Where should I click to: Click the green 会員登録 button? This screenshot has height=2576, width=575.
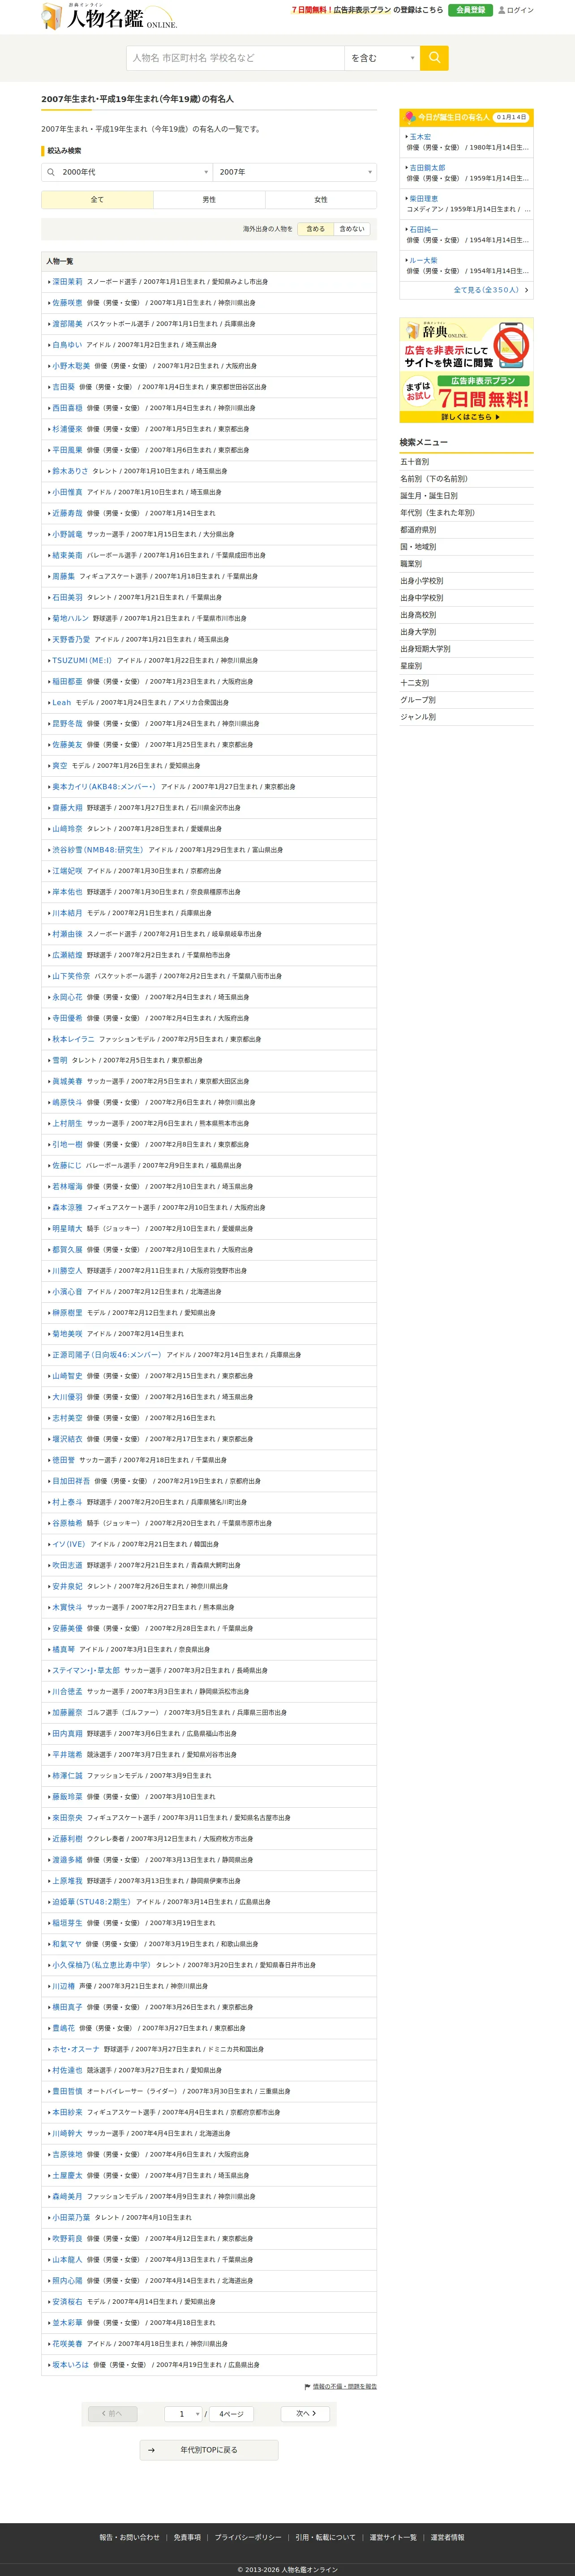pyautogui.click(x=470, y=10)
